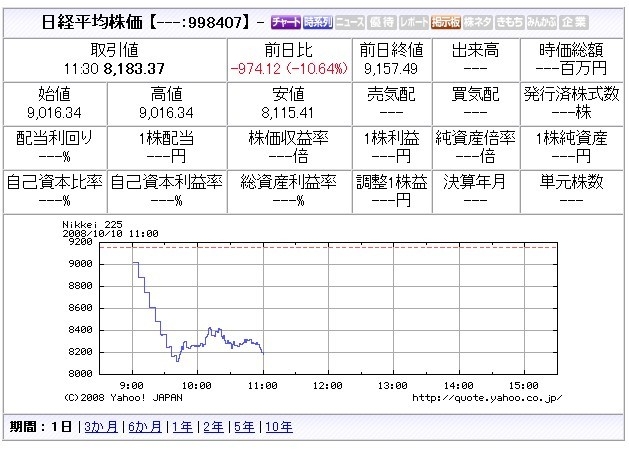
Task: Open the 企業 (company) button
Action: [x=574, y=22]
